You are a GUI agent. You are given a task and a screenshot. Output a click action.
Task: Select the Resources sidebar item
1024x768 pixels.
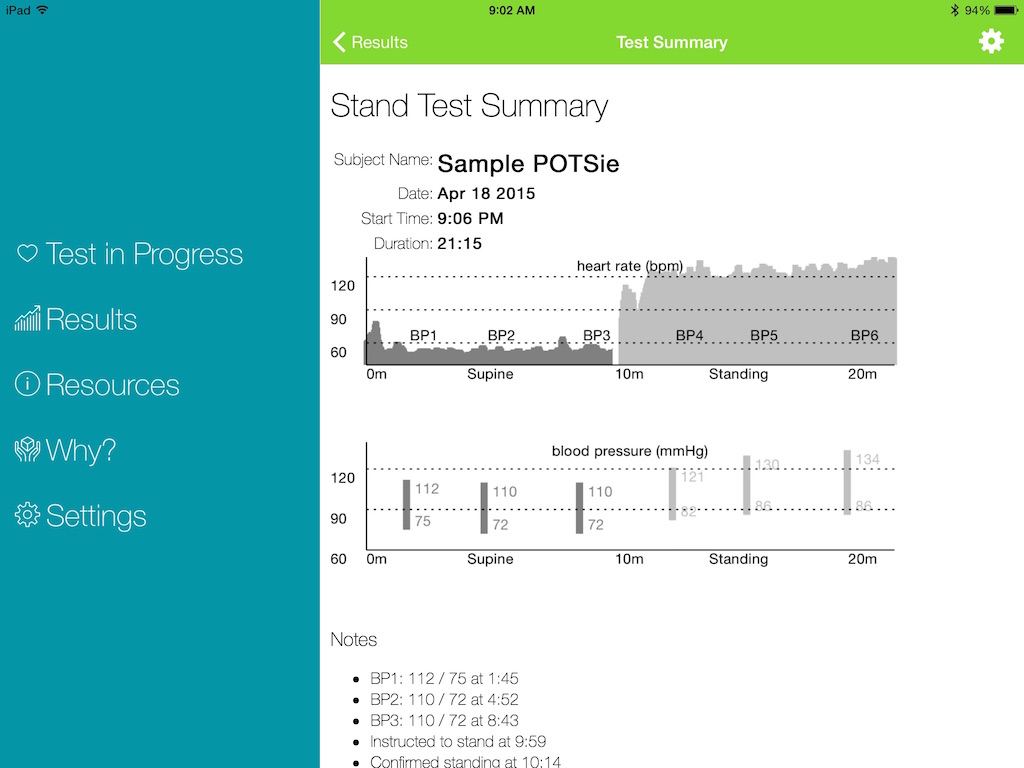point(112,385)
